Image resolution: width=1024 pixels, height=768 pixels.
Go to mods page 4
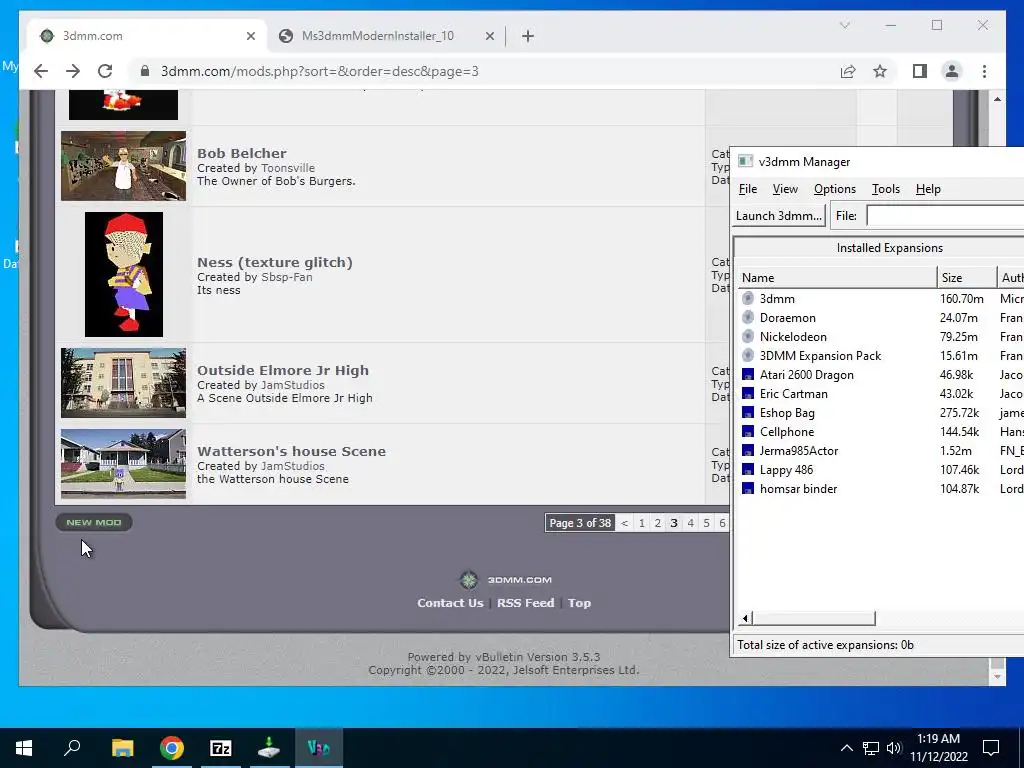(690, 523)
